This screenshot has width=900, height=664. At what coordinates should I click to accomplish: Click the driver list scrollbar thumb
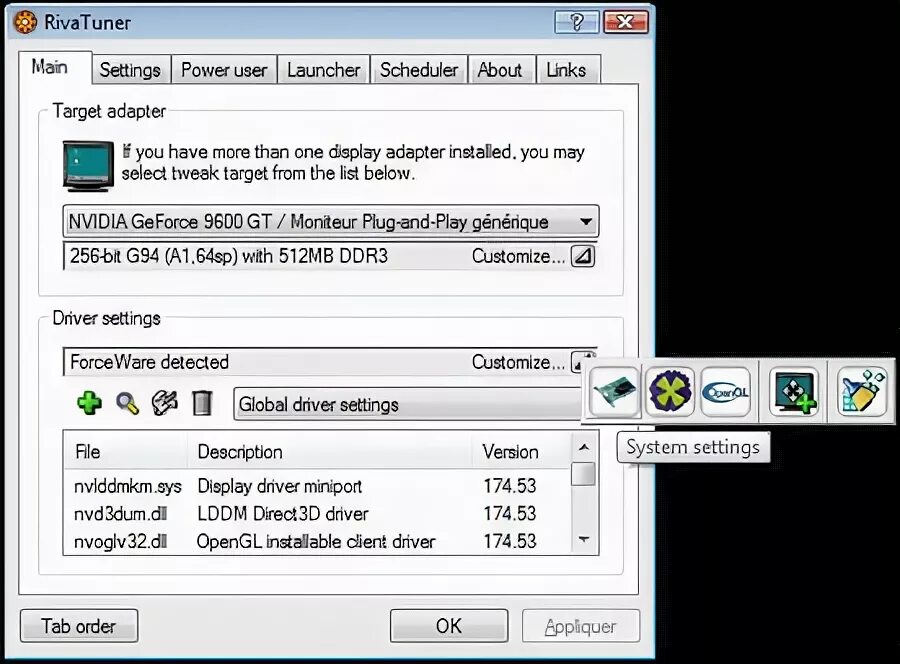tap(584, 474)
